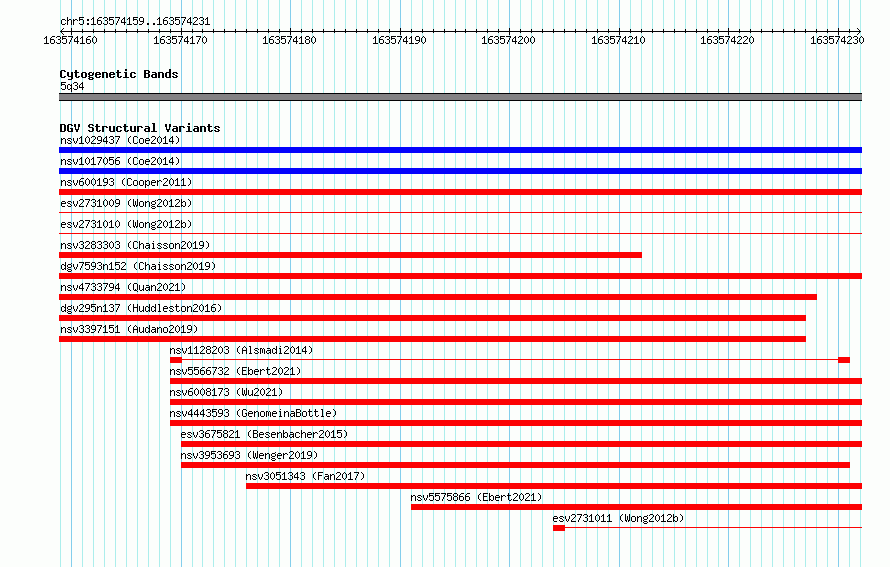
Task: Click the red bar of nsv4733794
Action: (x=438, y=297)
